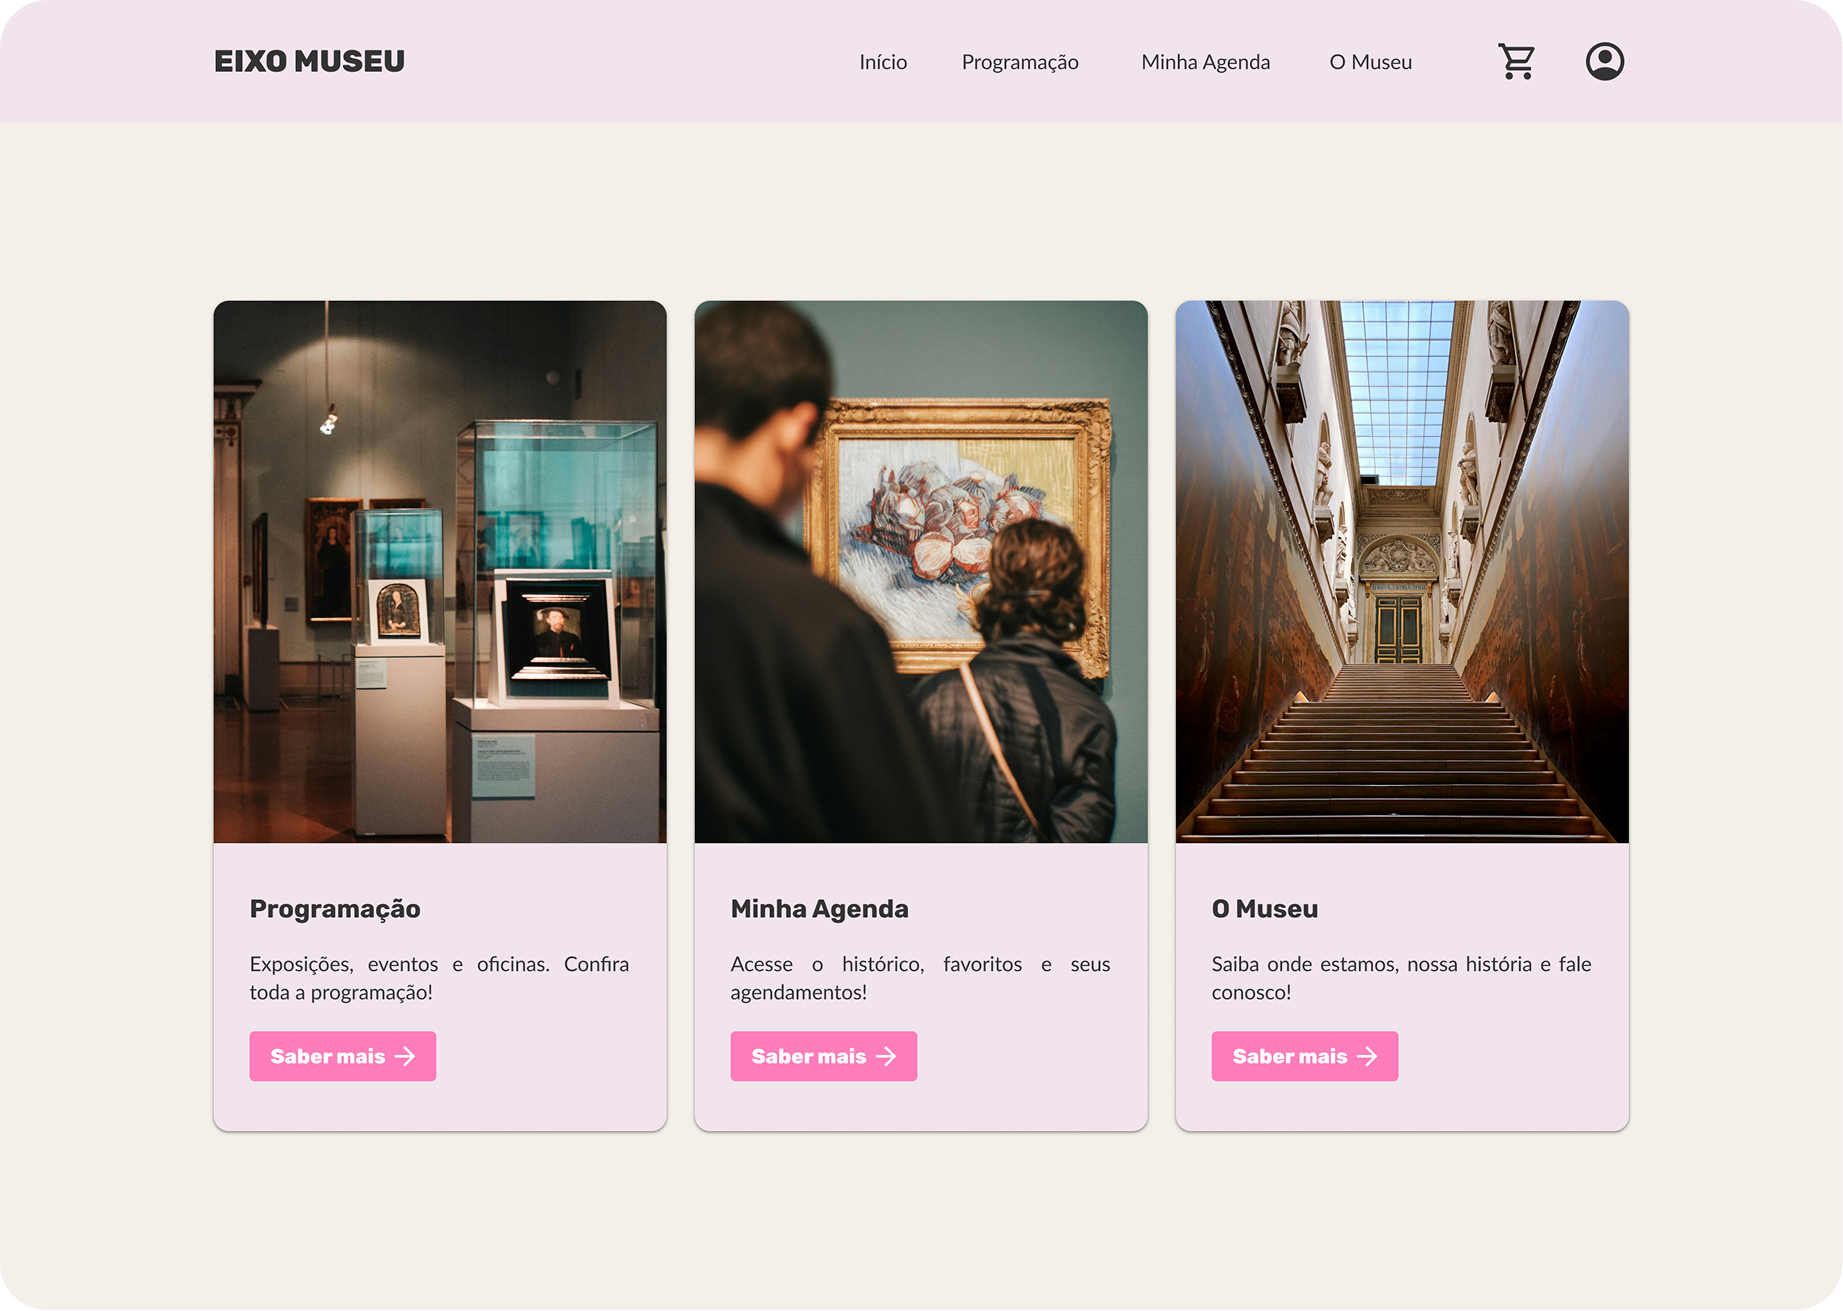Image resolution: width=1843 pixels, height=1311 pixels.
Task: Open O Museu in the header menu
Action: point(1370,62)
